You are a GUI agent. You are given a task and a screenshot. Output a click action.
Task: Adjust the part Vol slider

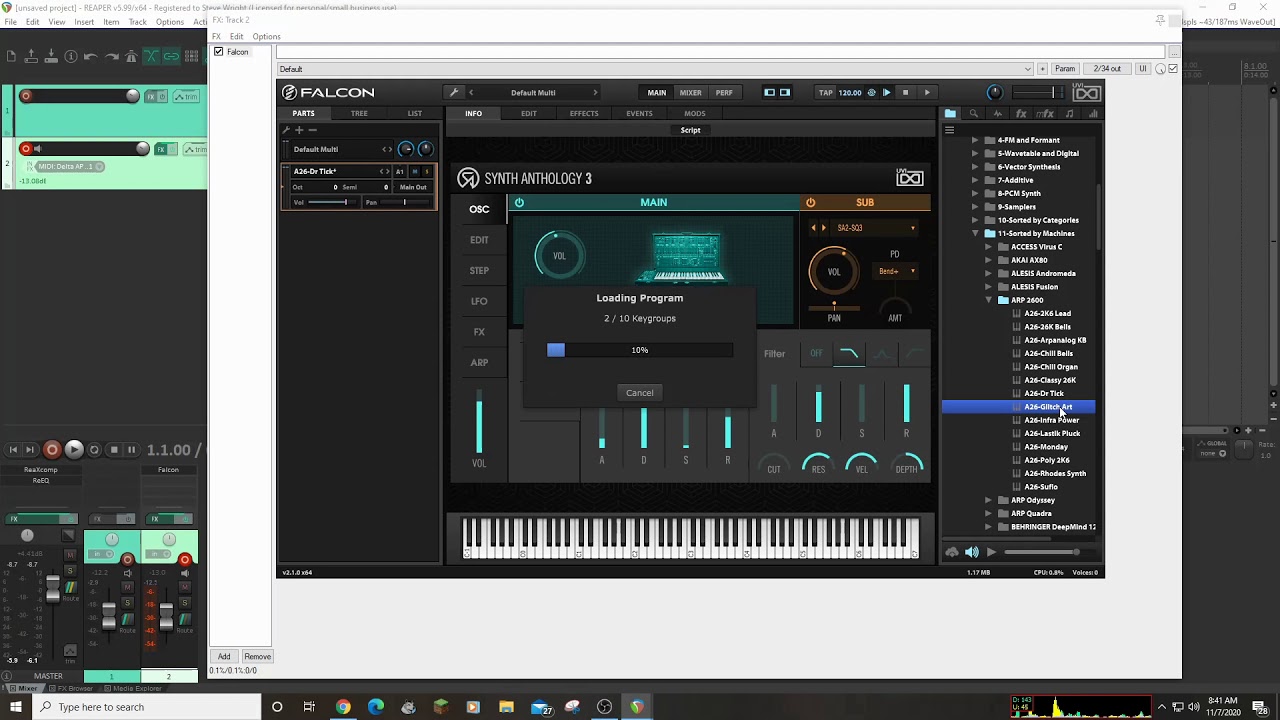(x=333, y=202)
